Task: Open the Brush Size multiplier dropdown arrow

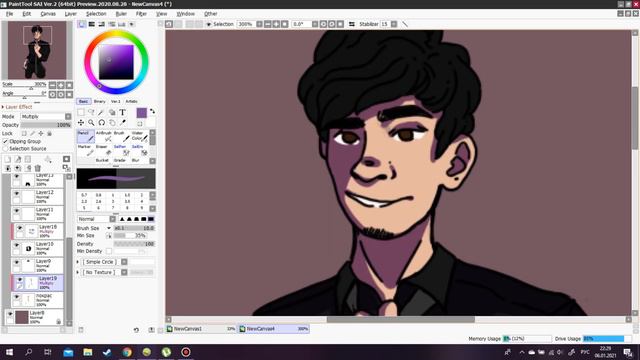Action: pyautogui.click(x=109, y=228)
